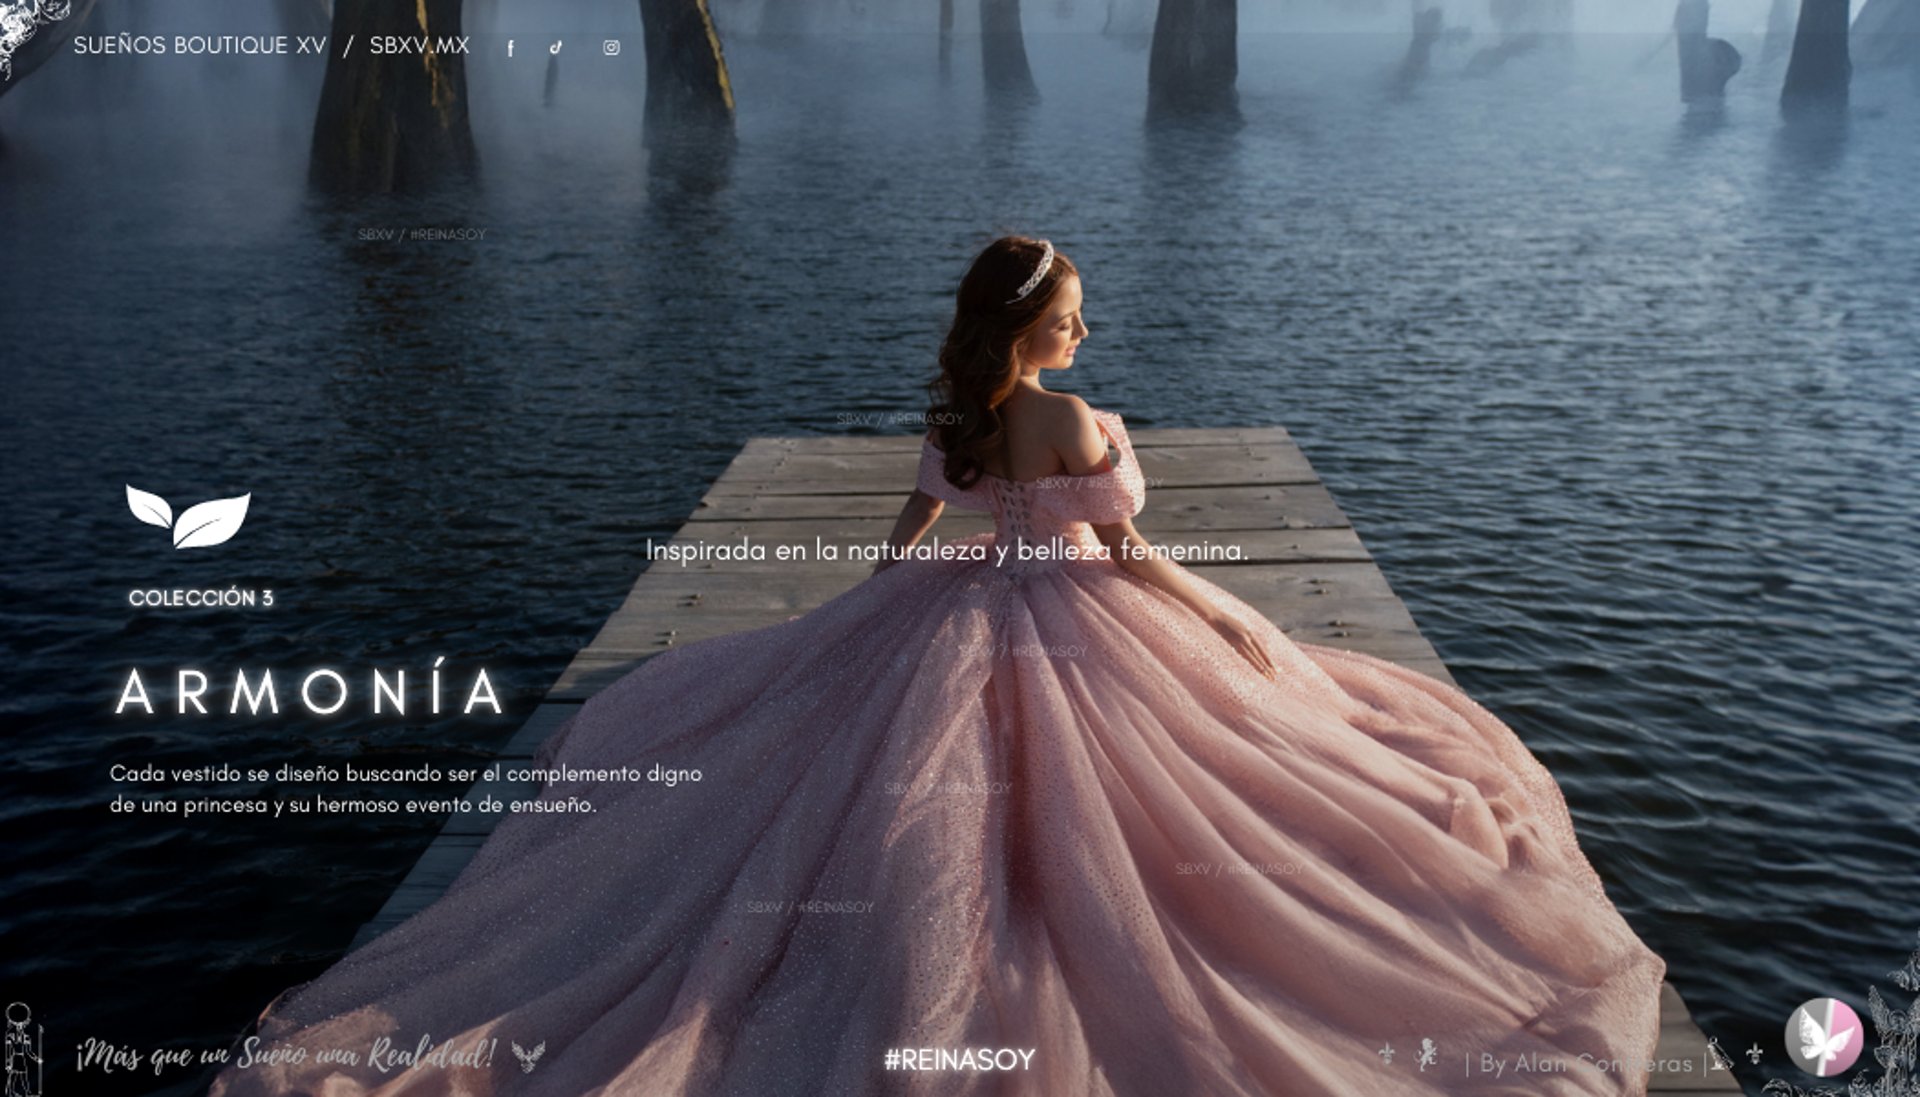Select the COLECCIÓN 3 label

(x=200, y=598)
